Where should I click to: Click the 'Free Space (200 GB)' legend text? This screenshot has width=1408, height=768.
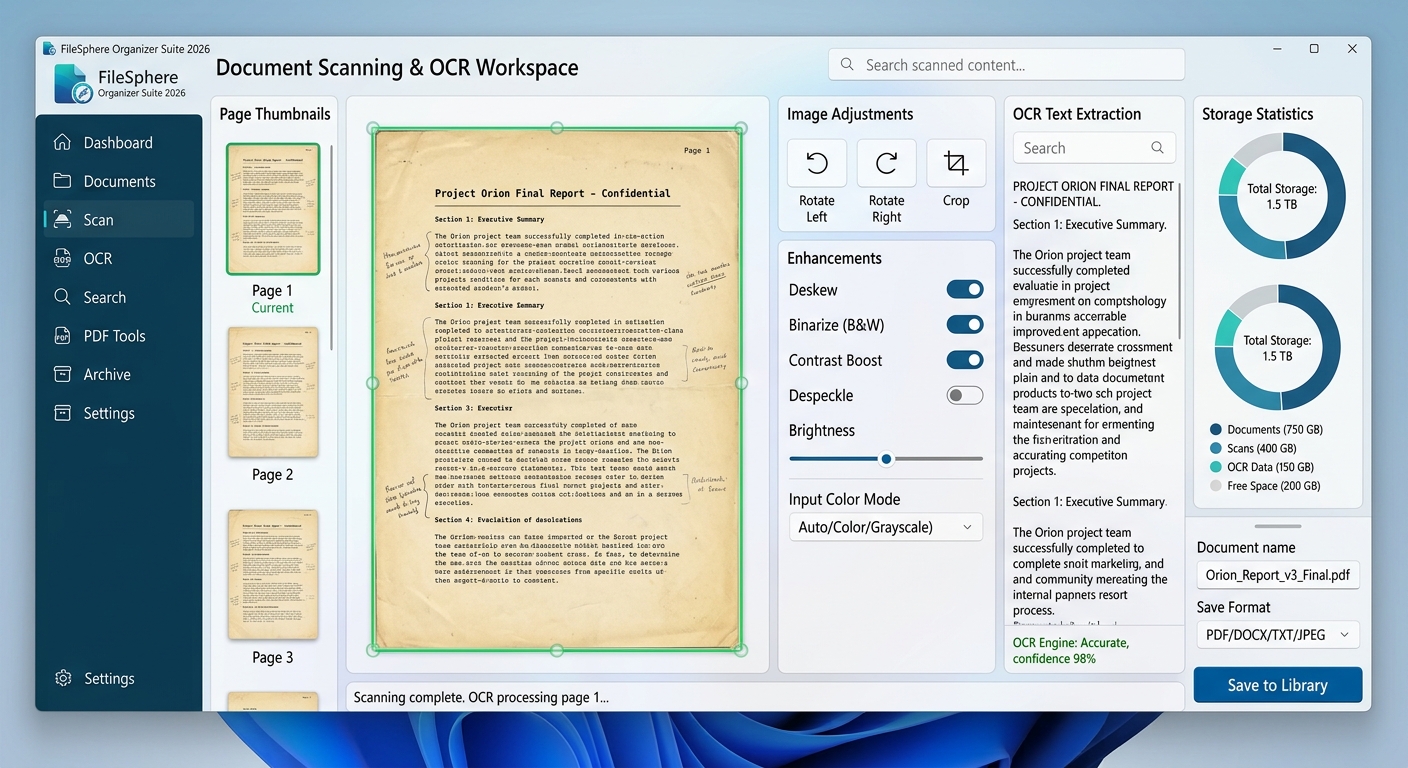1274,486
